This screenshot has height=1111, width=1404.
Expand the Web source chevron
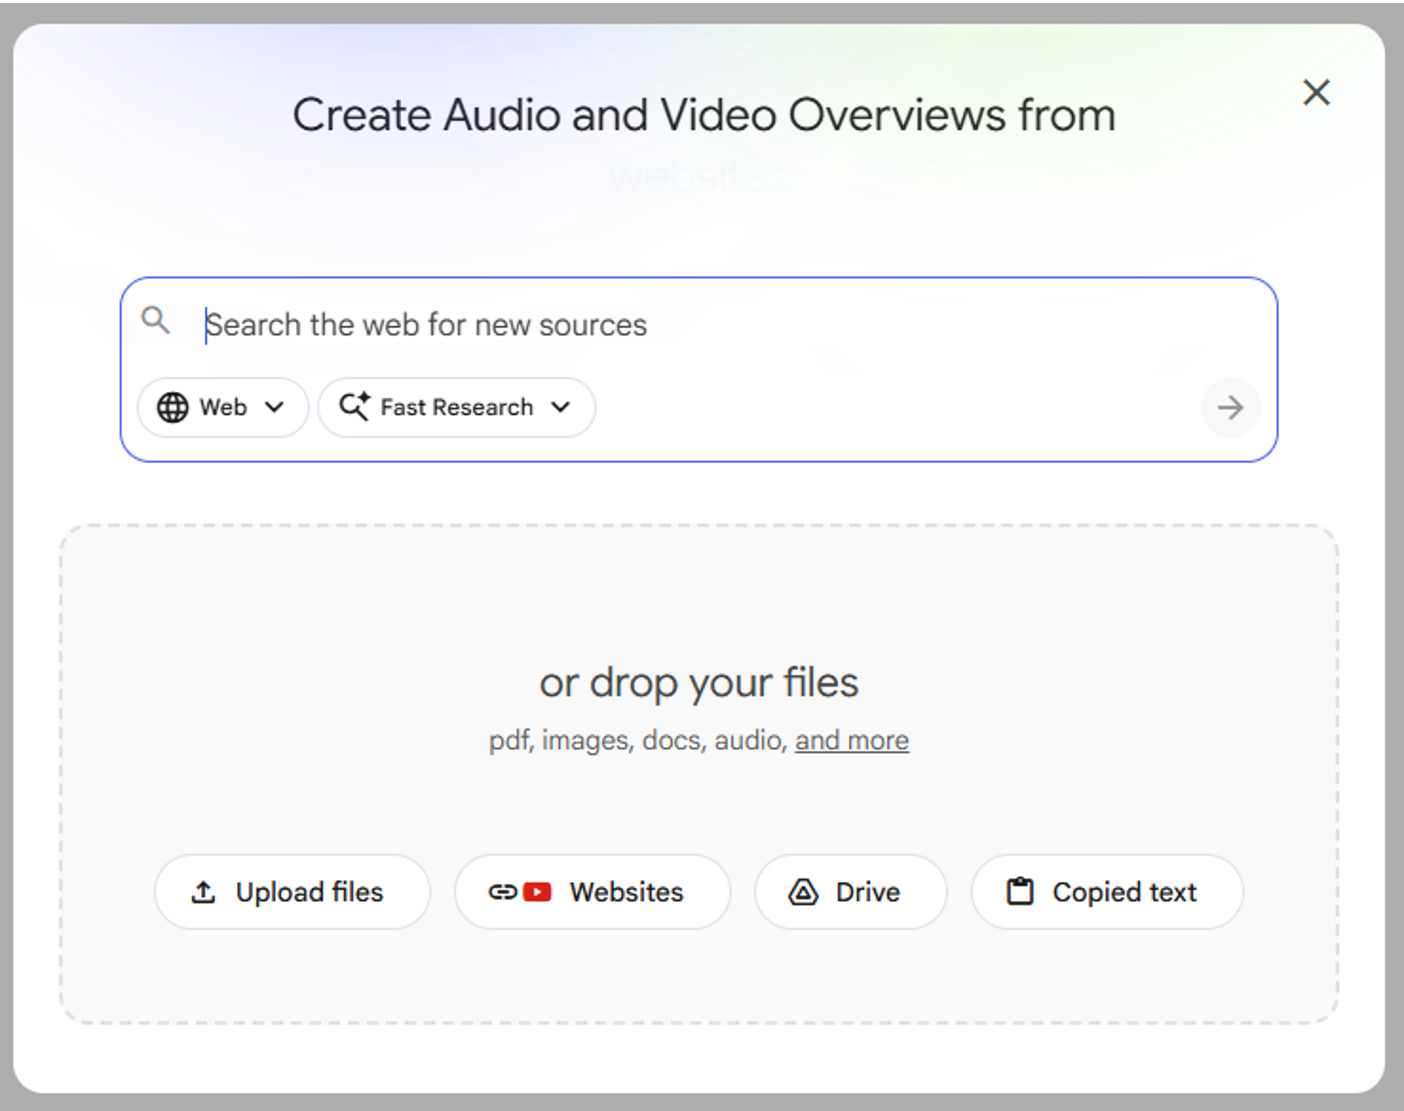274,407
